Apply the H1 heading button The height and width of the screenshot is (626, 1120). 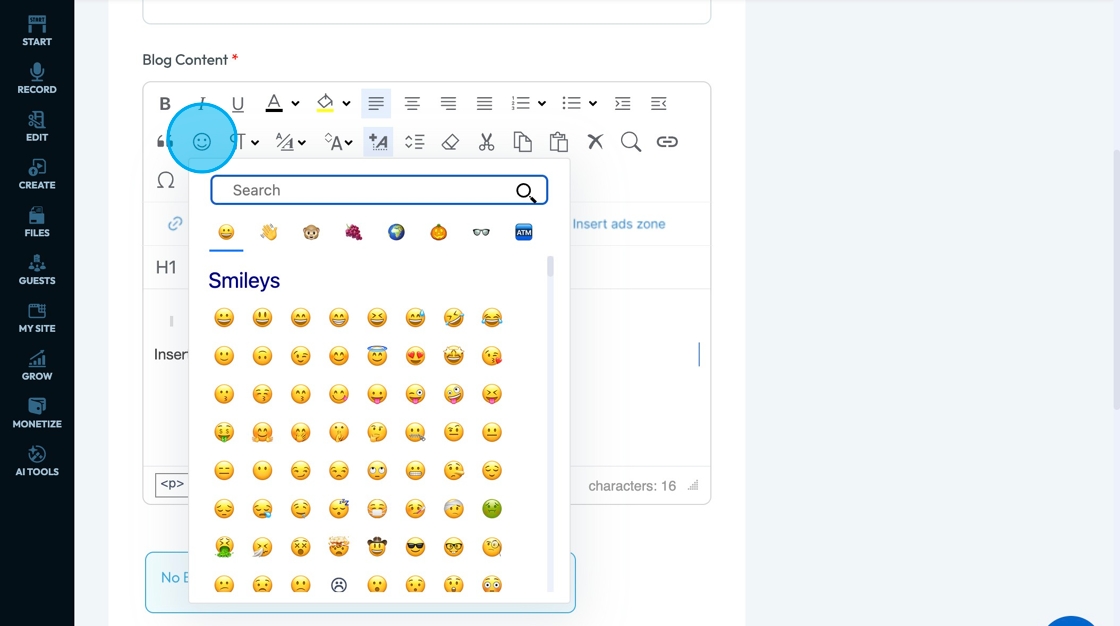[166, 267]
